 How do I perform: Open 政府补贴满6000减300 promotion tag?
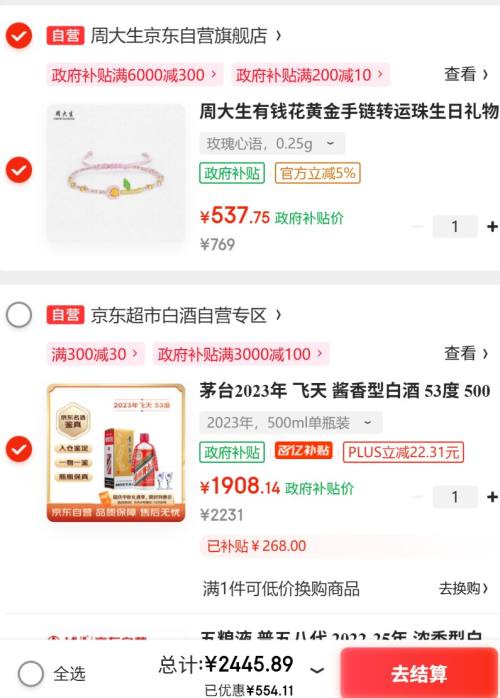[135, 75]
